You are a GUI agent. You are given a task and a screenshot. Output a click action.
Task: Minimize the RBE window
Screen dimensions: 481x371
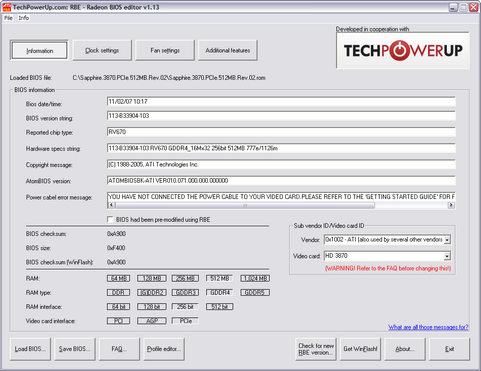tap(453, 7)
